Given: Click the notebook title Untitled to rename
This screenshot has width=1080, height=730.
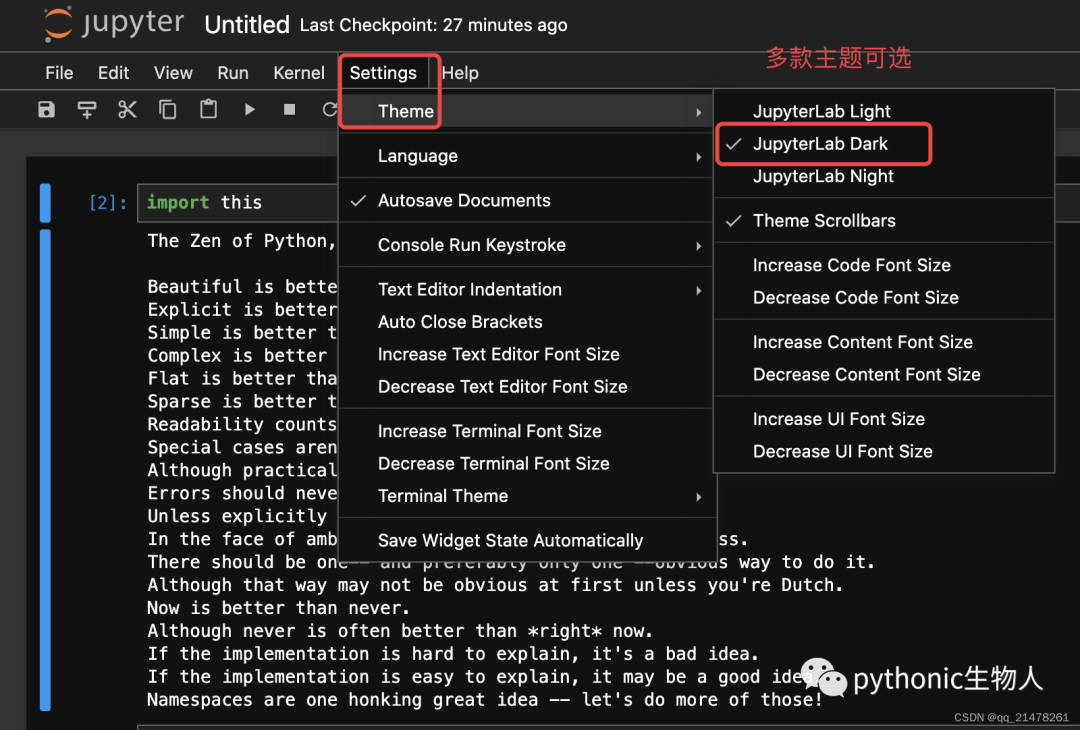Looking at the screenshot, I should [x=247, y=25].
